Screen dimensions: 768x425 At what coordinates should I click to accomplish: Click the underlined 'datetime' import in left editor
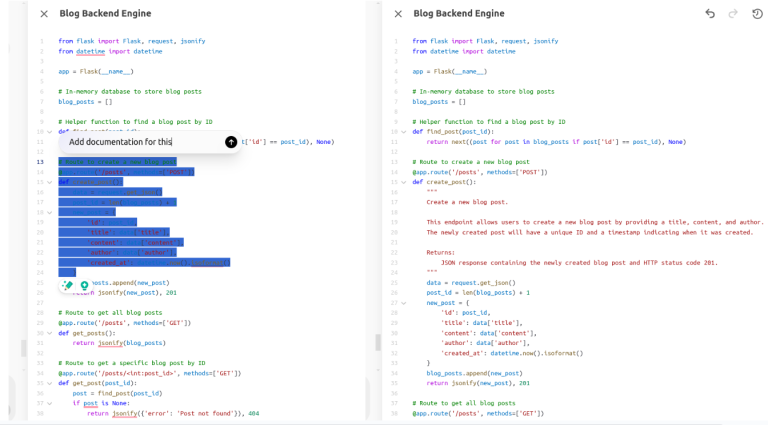point(90,51)
